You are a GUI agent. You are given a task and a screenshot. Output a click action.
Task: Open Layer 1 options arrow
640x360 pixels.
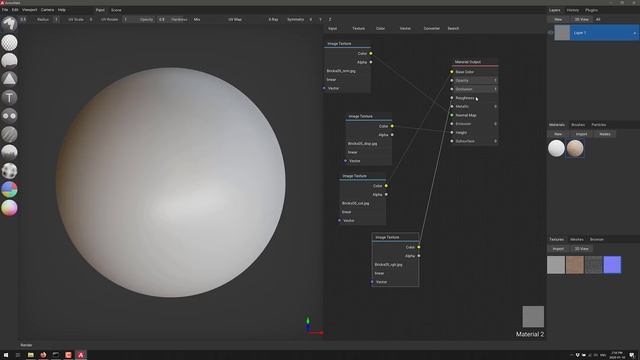coord(634,33)
